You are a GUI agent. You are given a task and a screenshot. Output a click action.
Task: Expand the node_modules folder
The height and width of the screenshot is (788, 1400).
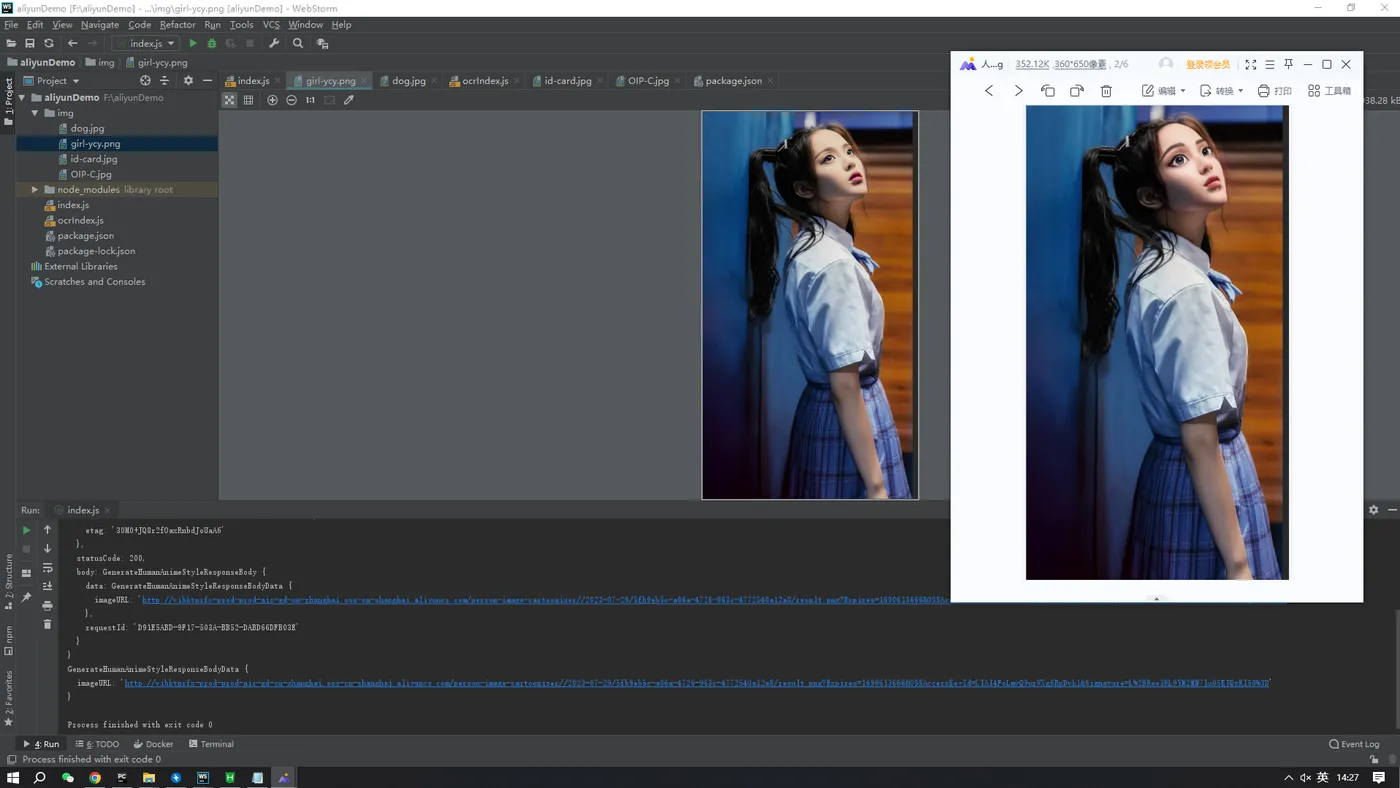pos(35,189)
